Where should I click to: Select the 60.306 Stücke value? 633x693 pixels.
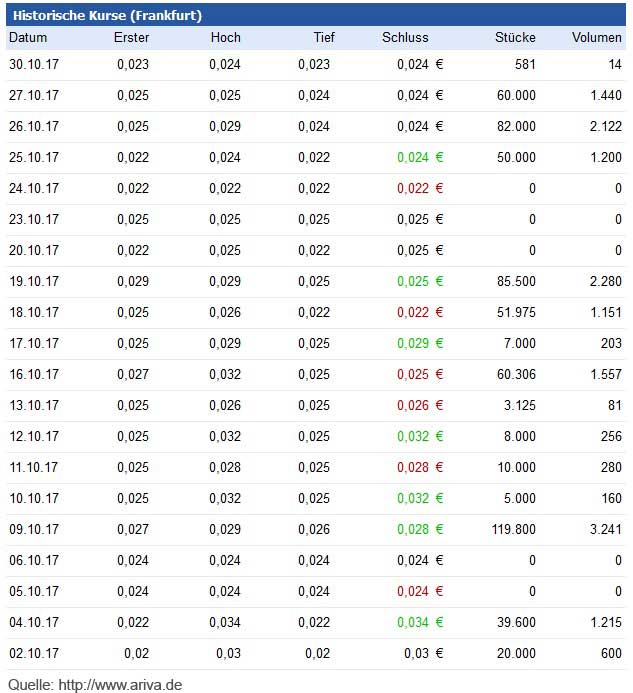(516, 374)
